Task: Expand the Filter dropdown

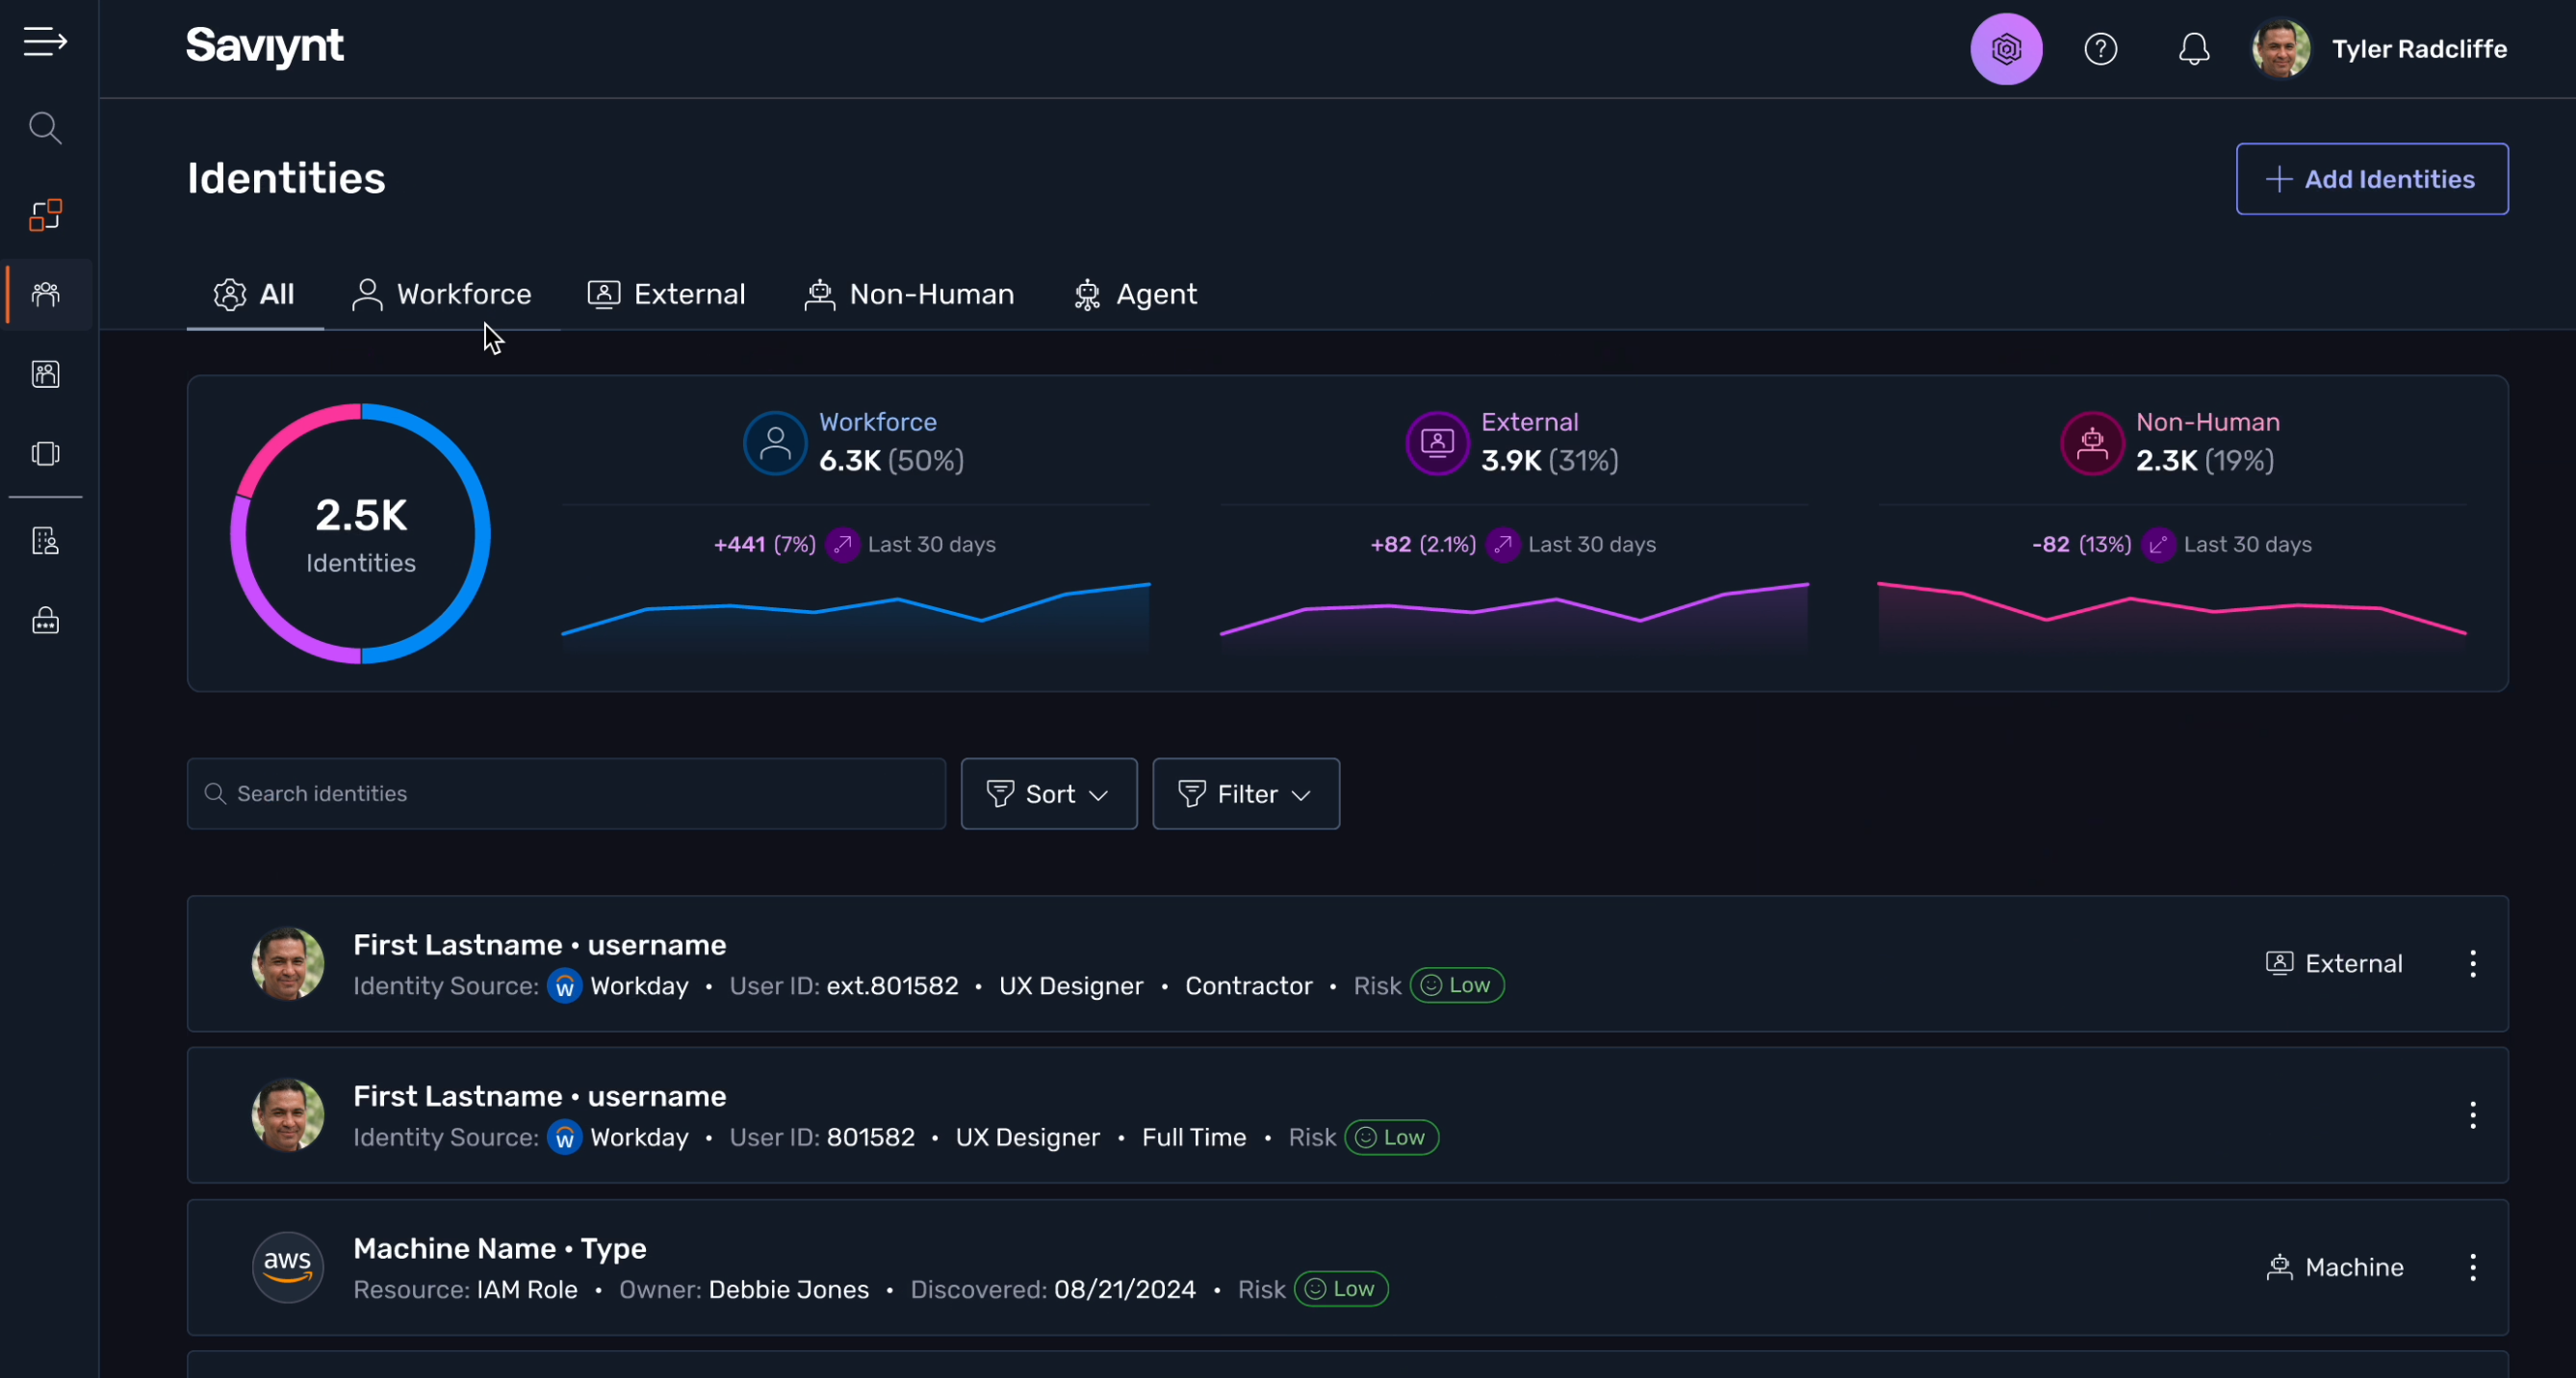Action: 1245,794
